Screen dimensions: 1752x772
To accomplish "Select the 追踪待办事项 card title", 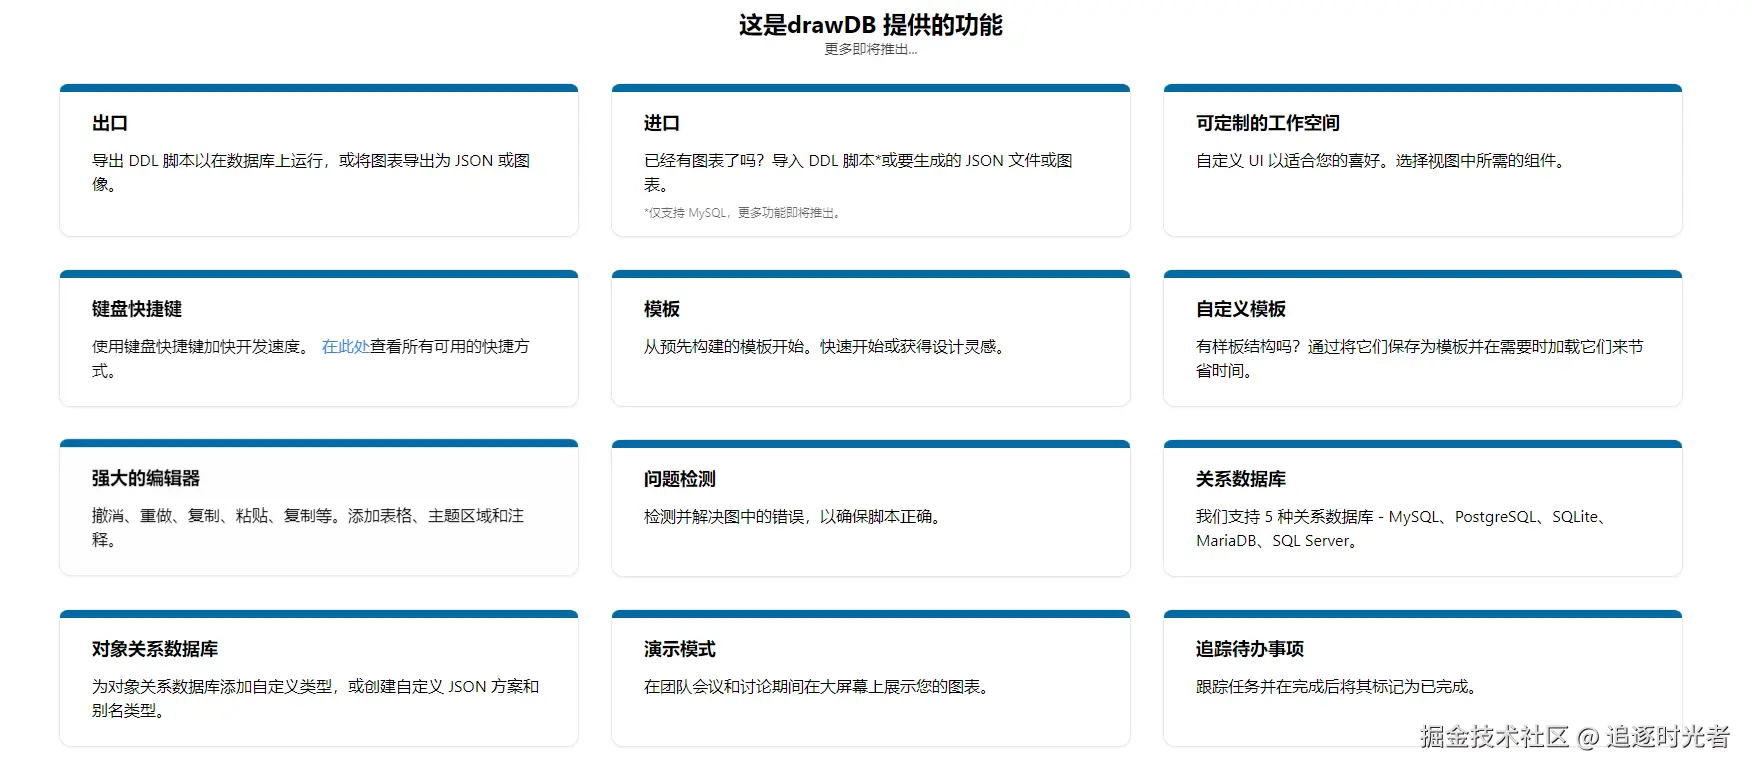I will click(x=1250, y=649).
